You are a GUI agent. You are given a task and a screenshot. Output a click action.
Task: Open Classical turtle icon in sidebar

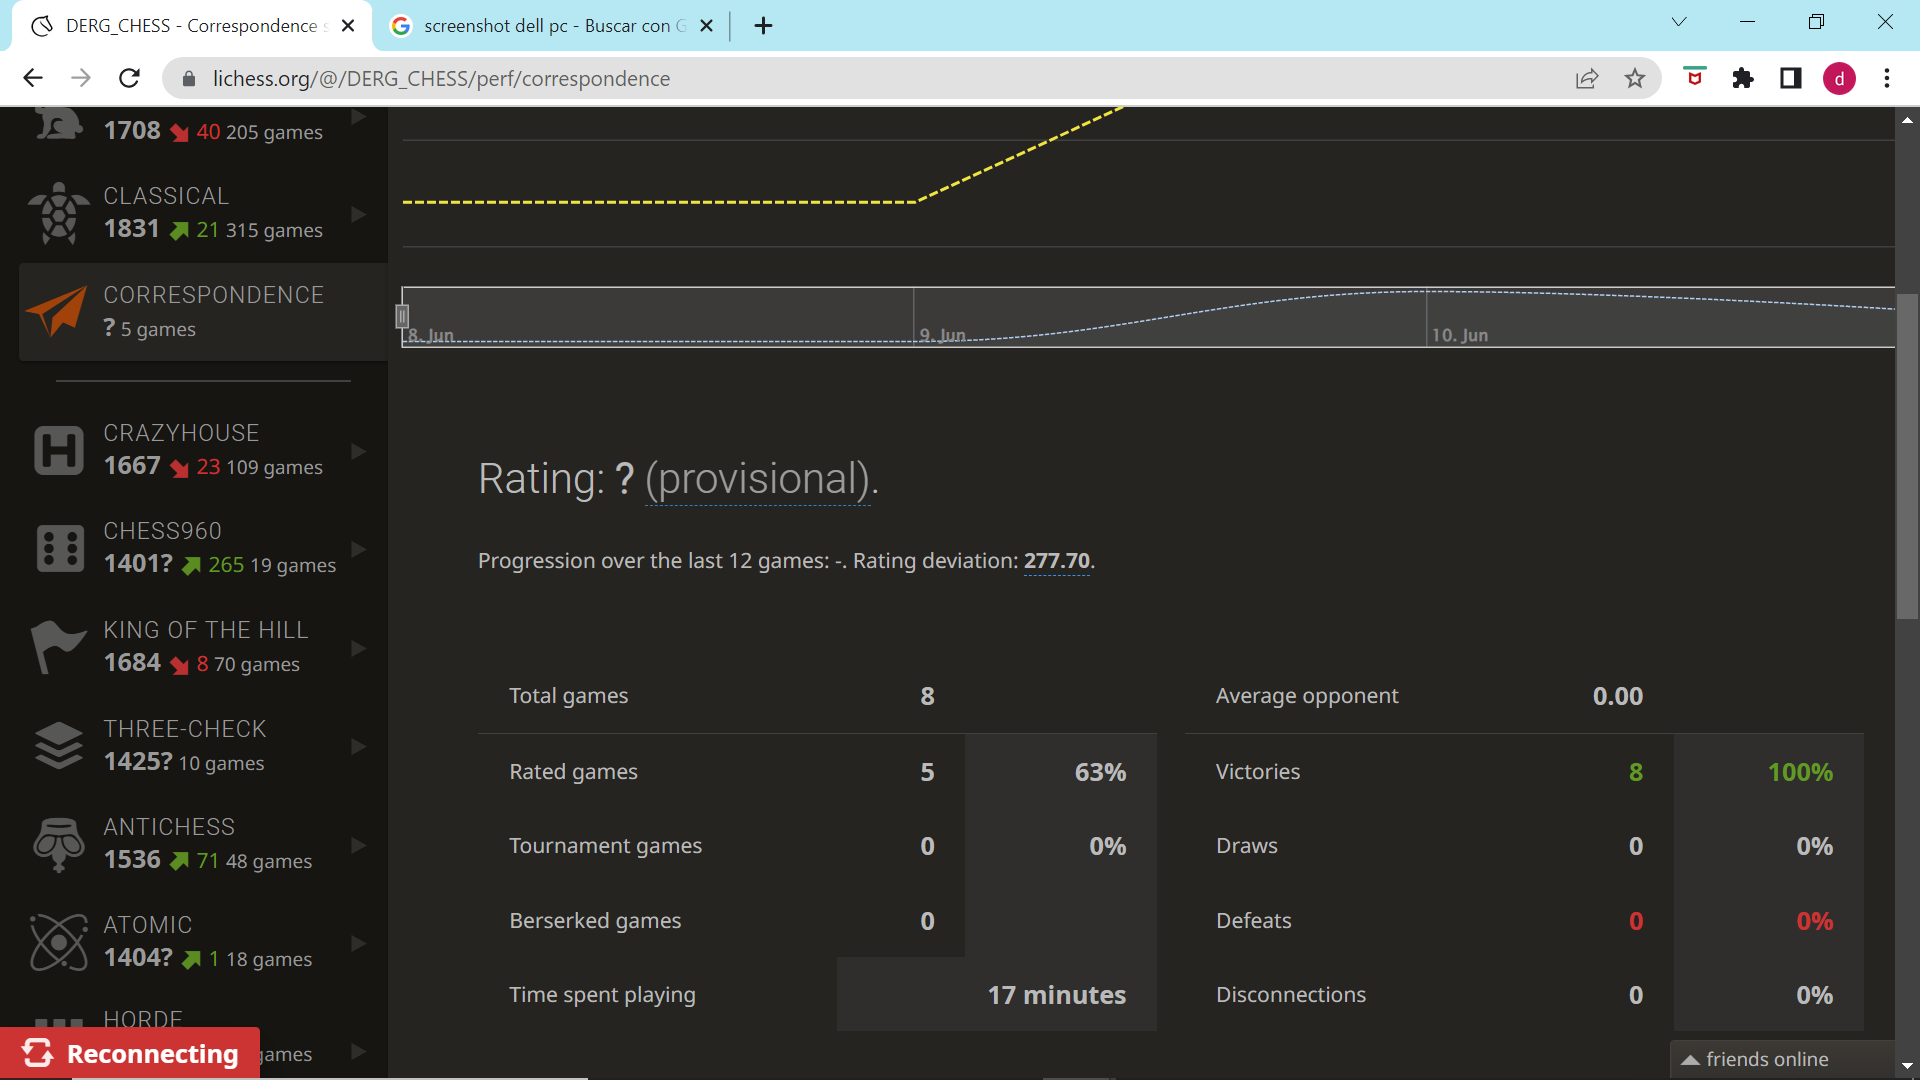point(59,213)
